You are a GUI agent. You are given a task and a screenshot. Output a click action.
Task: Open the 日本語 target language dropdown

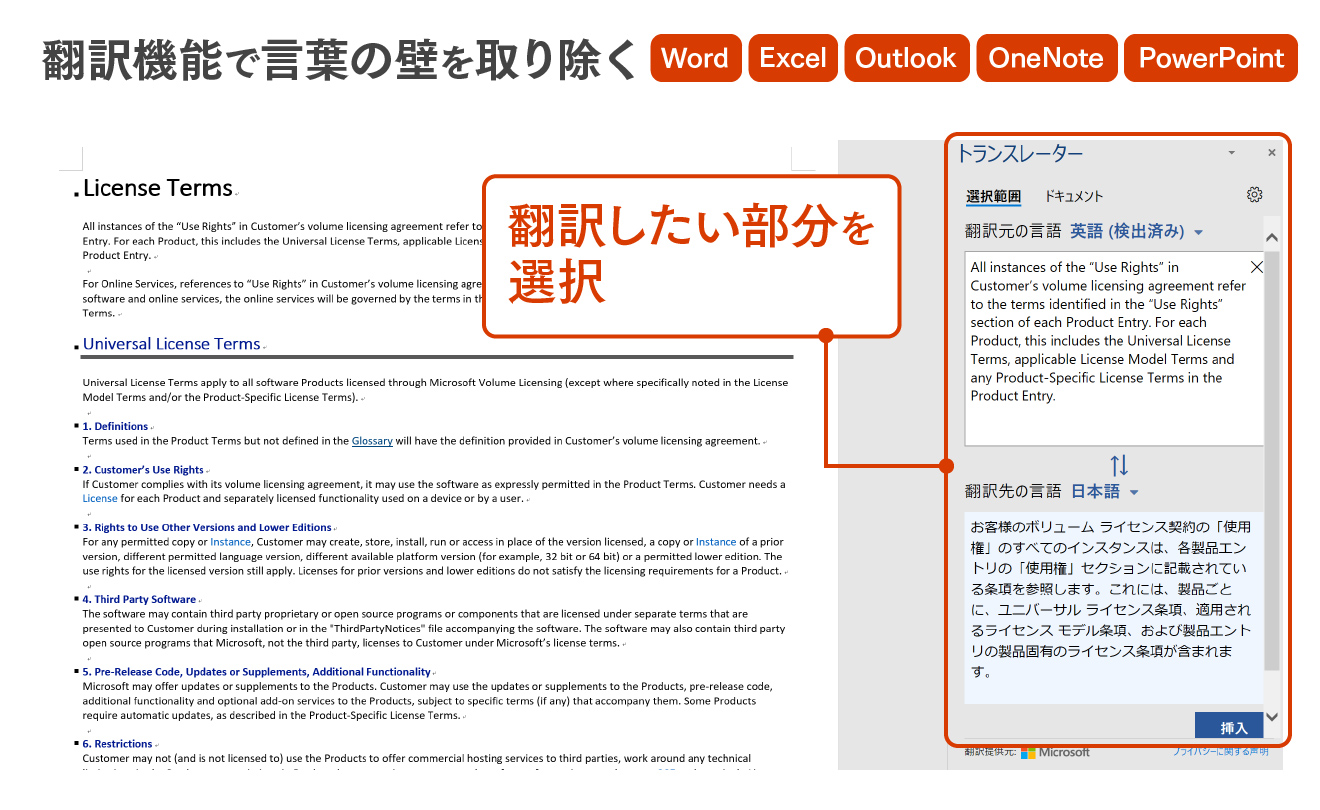(1104, 491)
